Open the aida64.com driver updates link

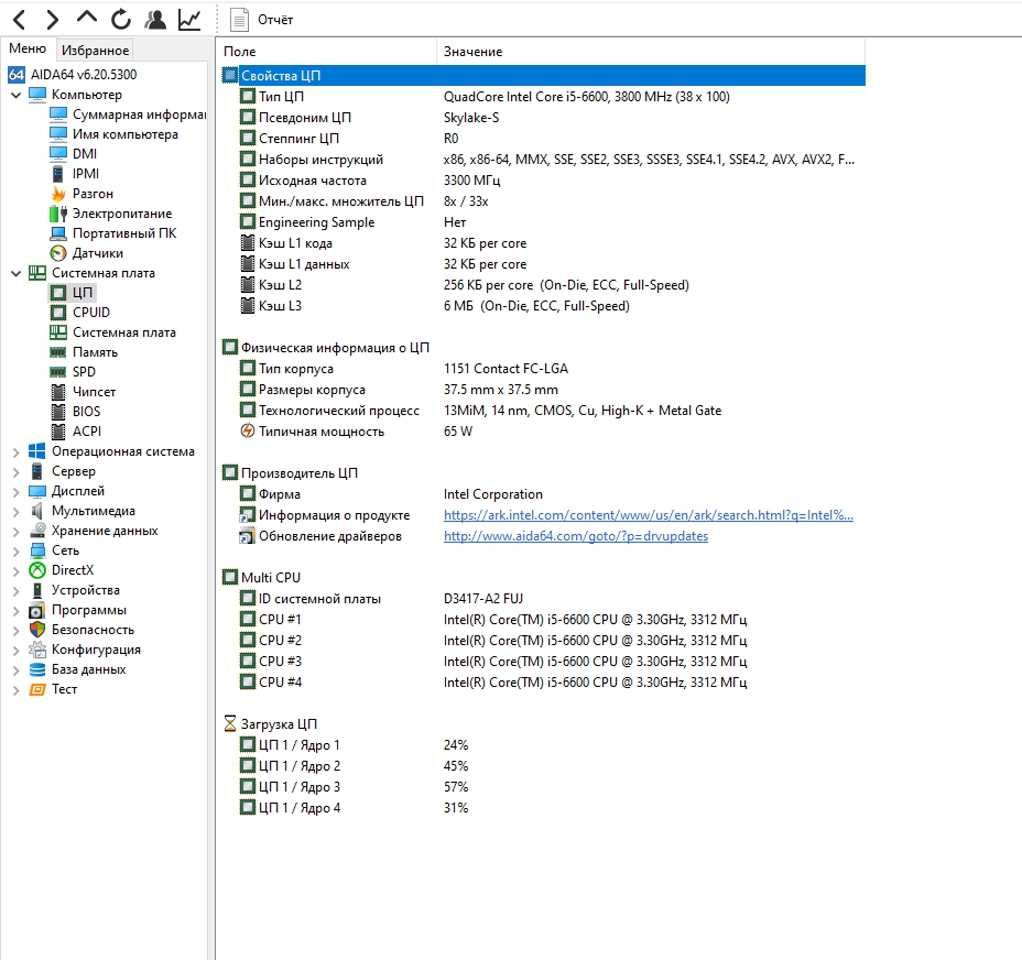(x=576, y=536)
